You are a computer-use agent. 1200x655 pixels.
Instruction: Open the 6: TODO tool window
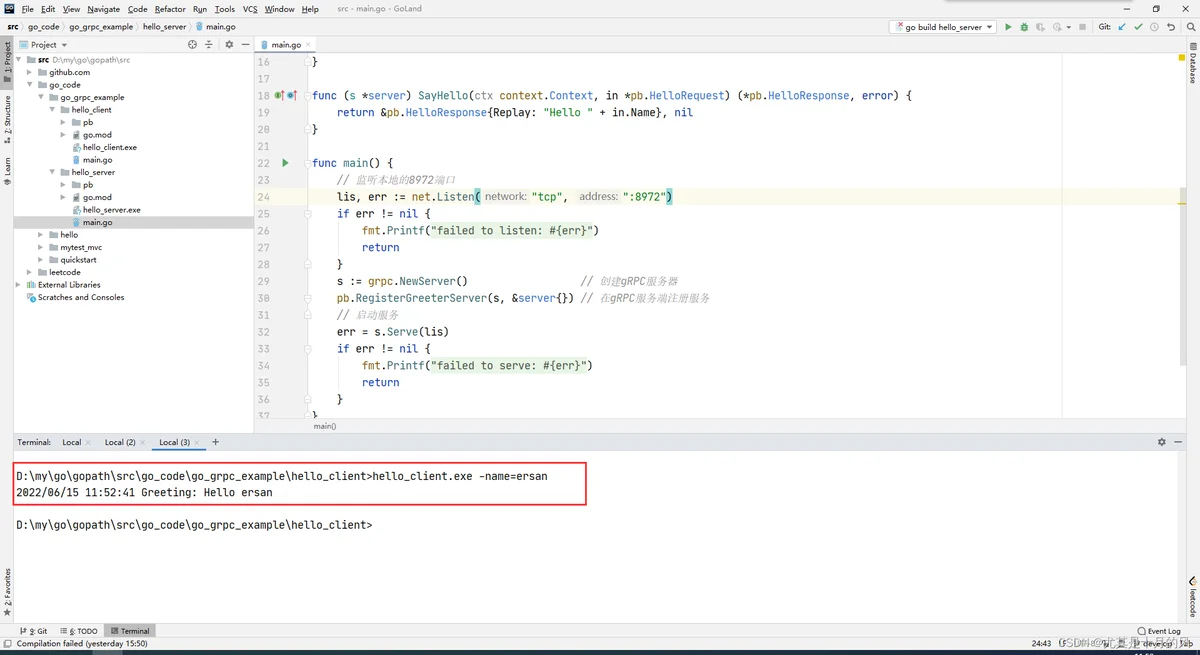point(78,631)
